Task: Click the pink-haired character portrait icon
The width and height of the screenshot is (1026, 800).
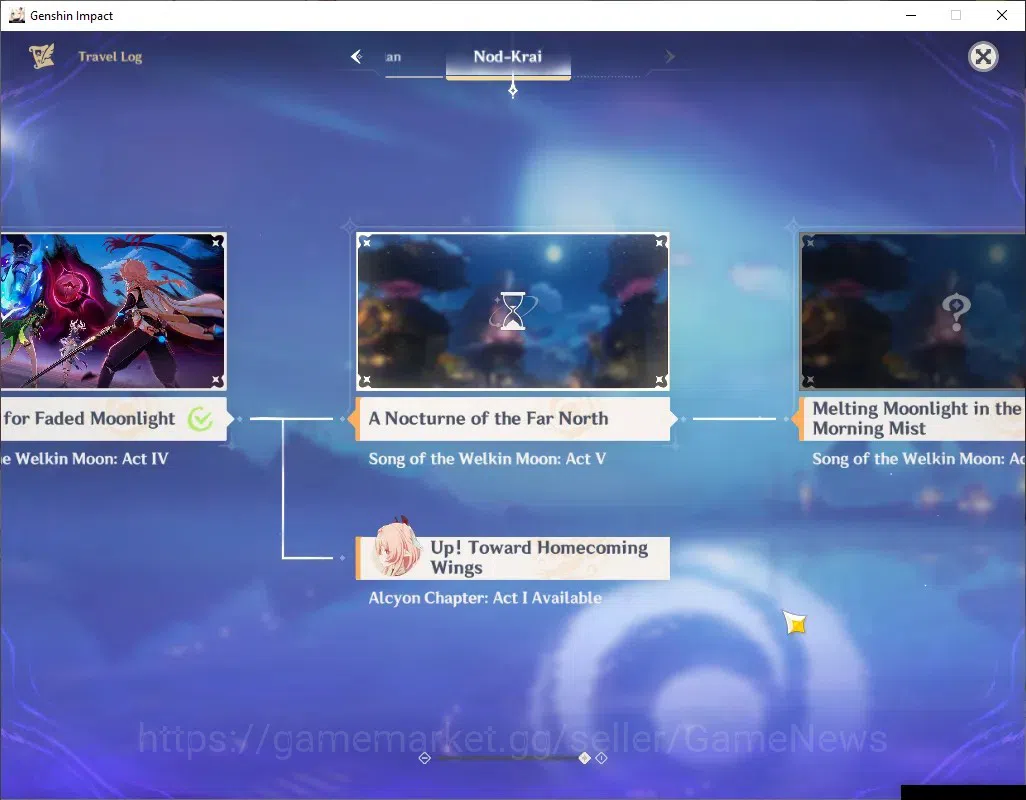Action: pyautogui.click(x=395, y=549)
